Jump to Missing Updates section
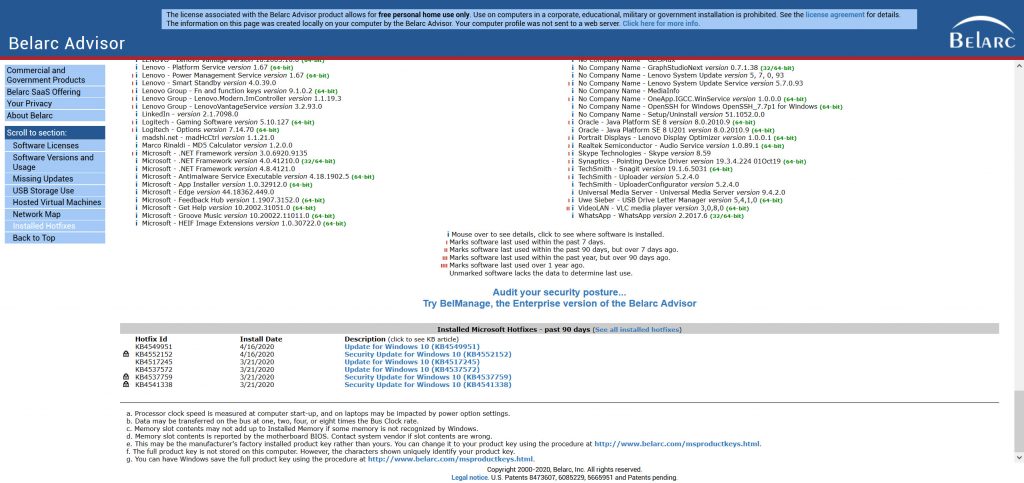Image resolution: width=1024 pixels, height=483 pixels. [54, 179]
